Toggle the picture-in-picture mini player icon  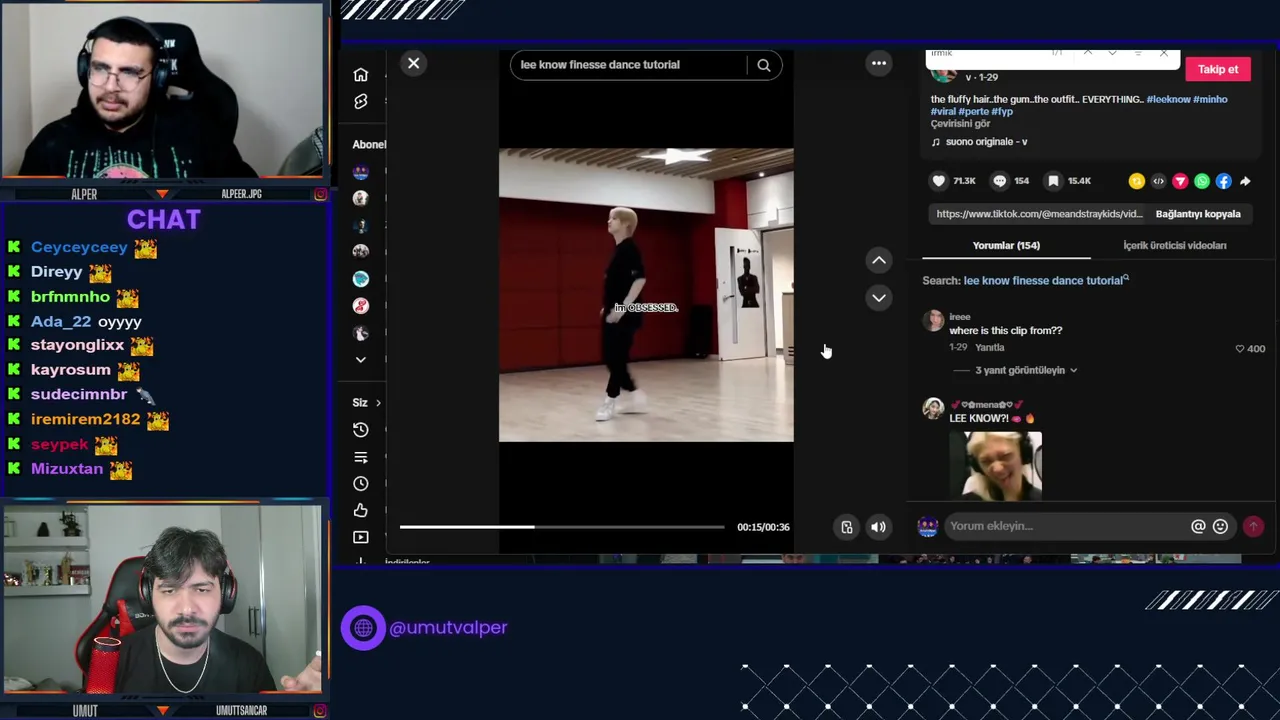(847, 527)
